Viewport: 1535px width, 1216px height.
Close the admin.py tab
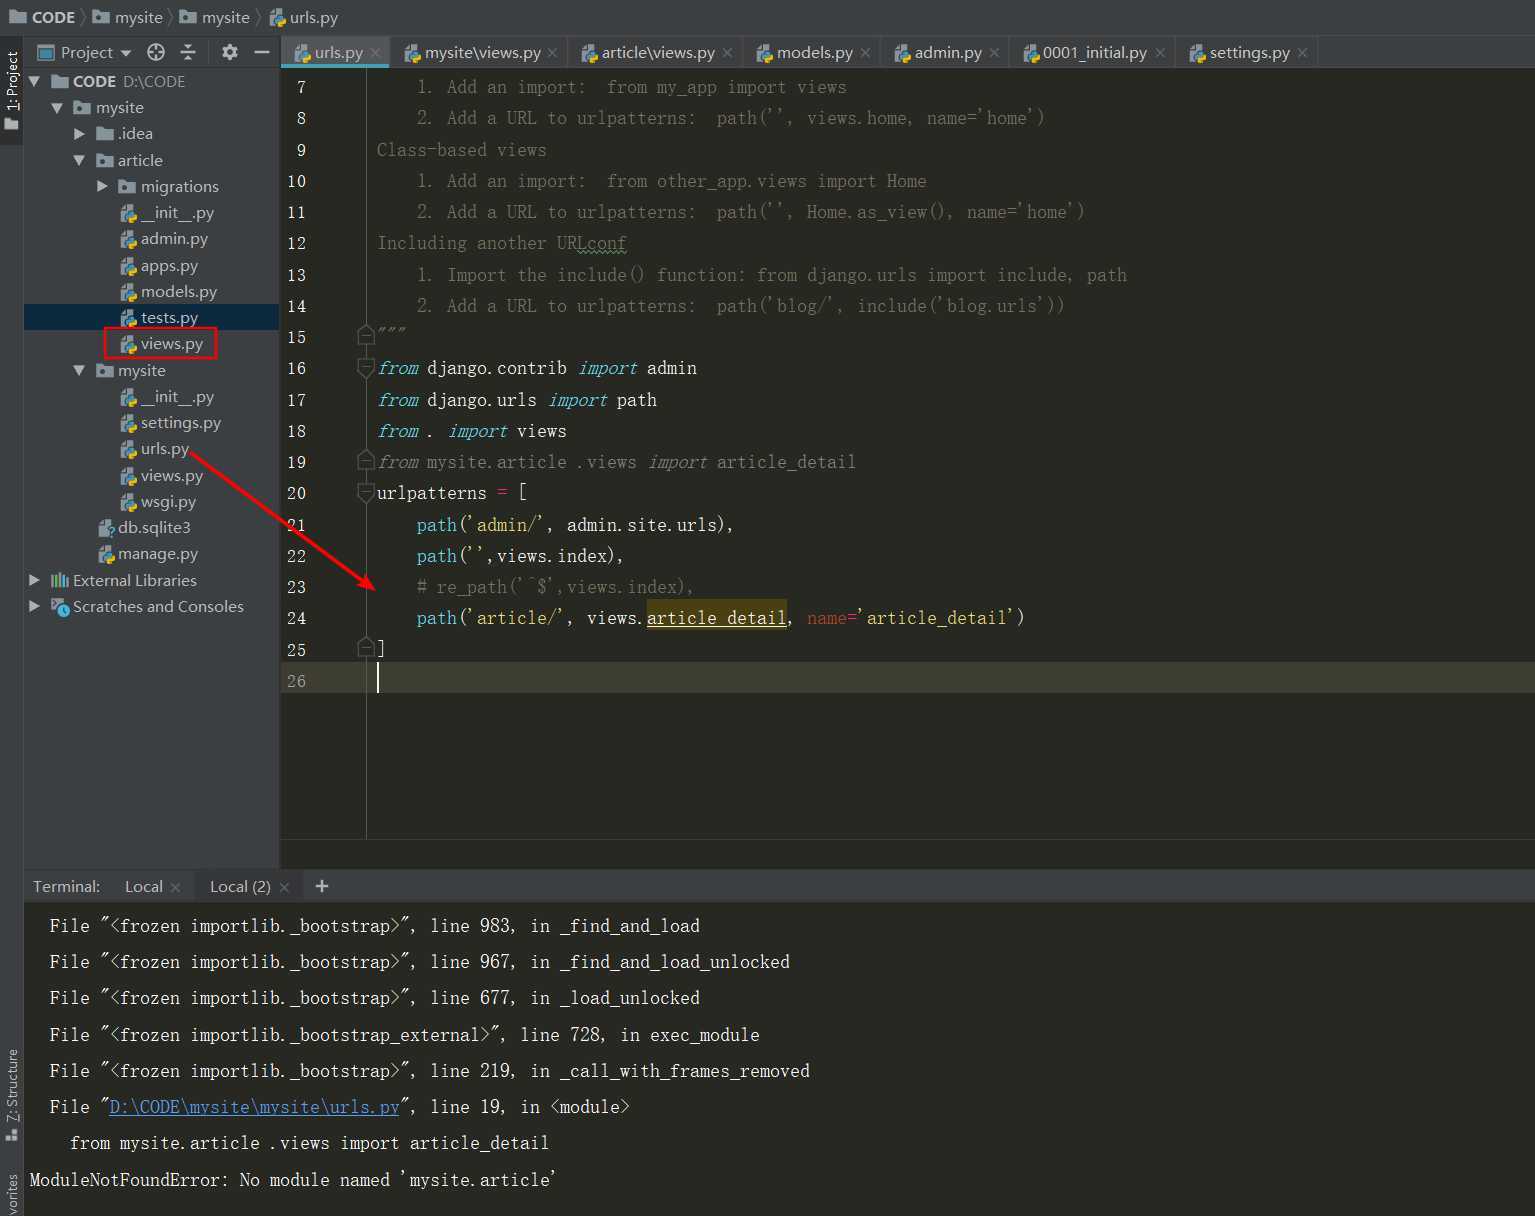(x=994, y=53)
